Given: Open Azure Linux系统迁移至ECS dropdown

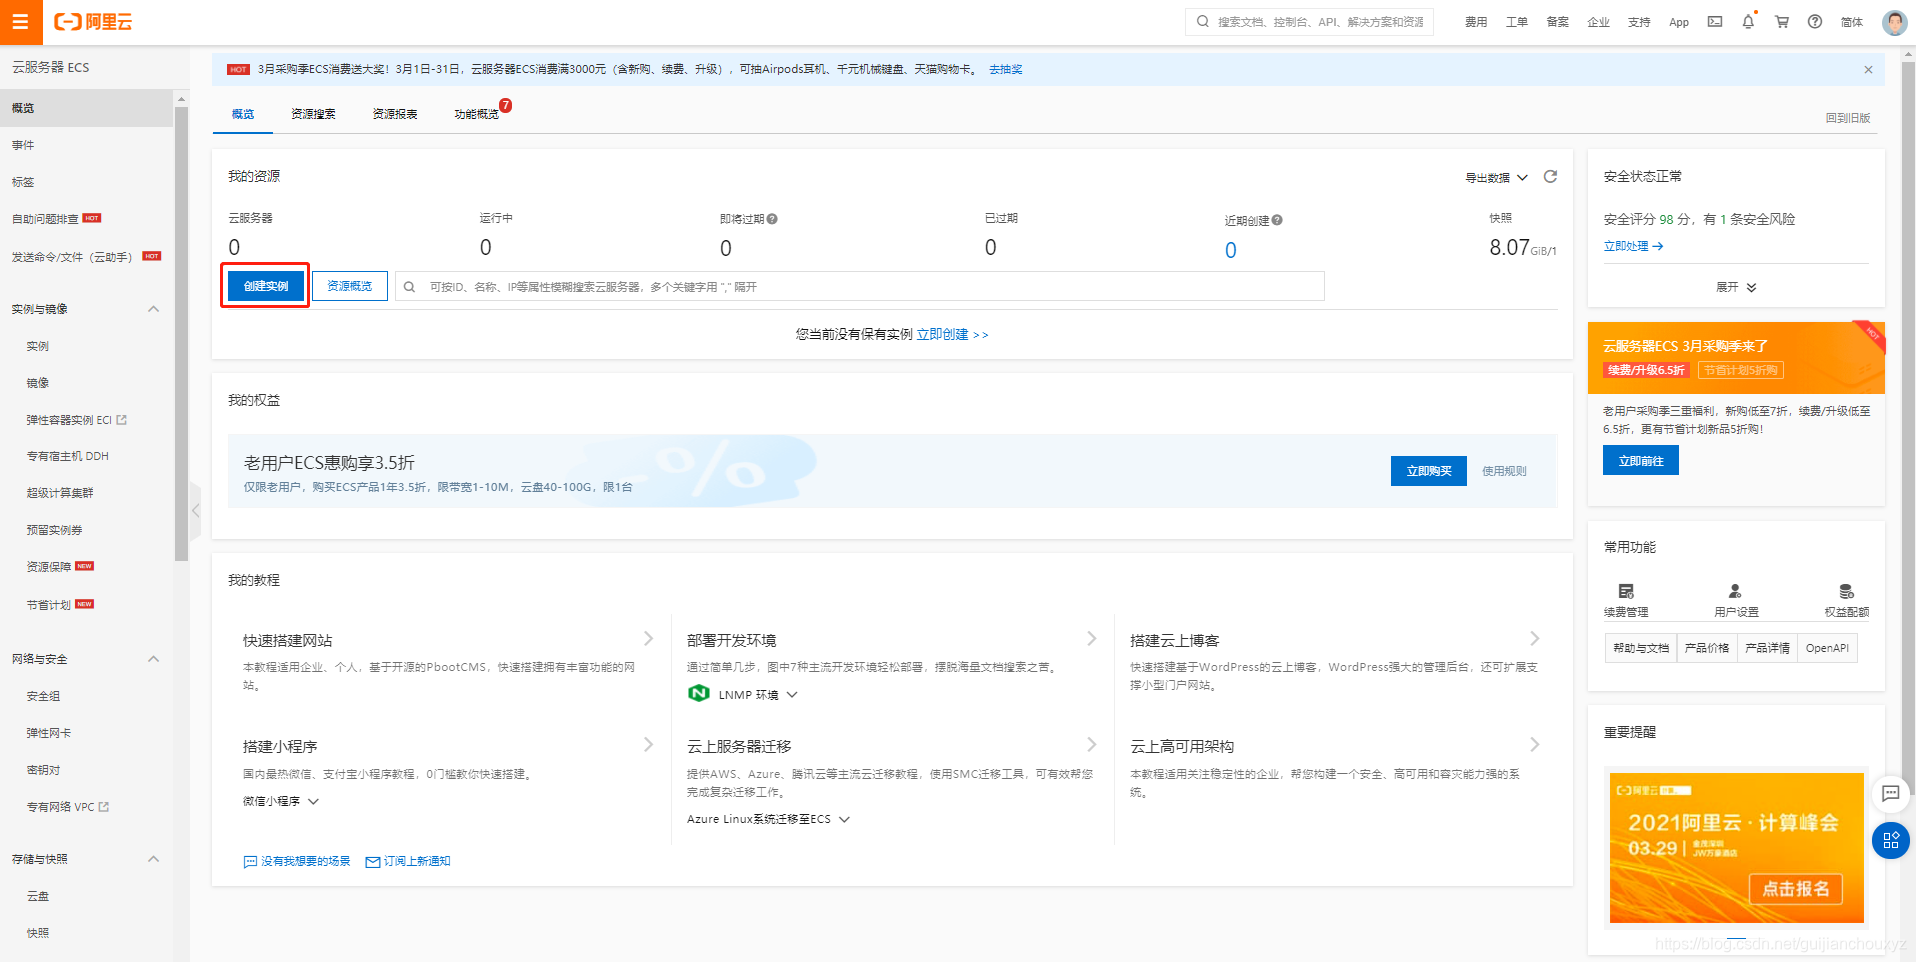Looking at the screenshot, I should [768, 819].
